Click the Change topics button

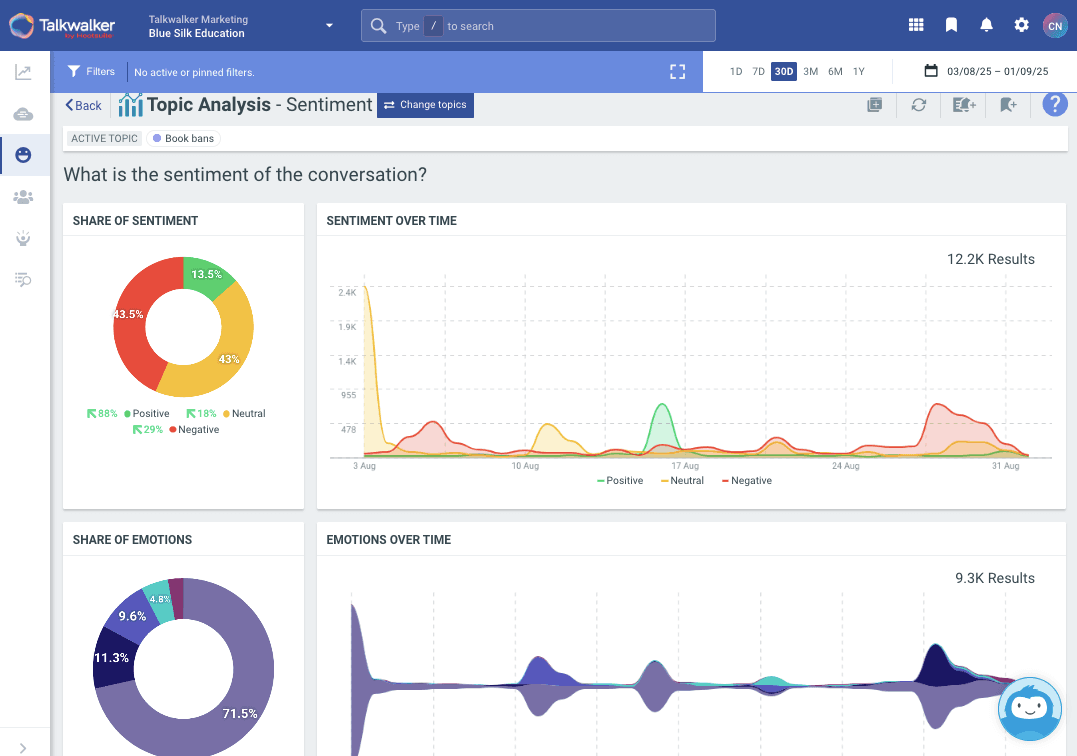(425, 105)
